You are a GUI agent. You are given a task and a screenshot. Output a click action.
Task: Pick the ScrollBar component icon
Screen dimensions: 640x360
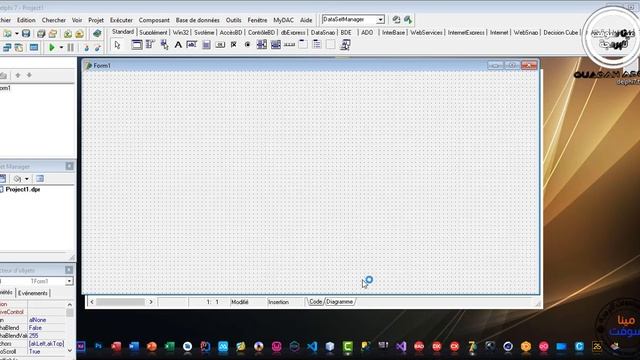click(x=289, y=45)
